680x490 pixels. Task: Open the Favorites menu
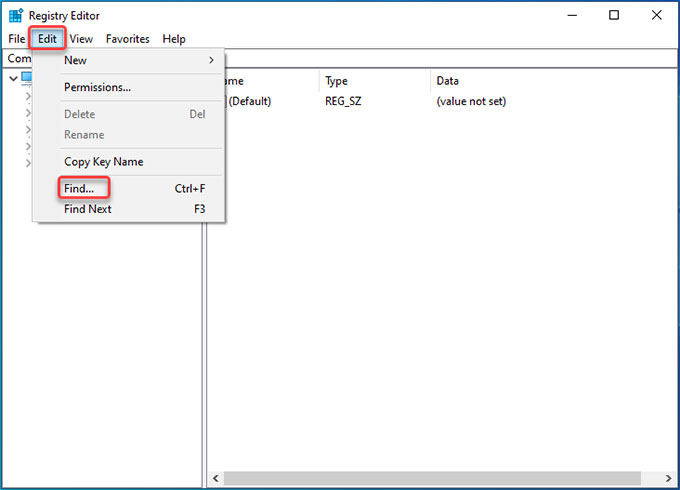pos(128,39)
